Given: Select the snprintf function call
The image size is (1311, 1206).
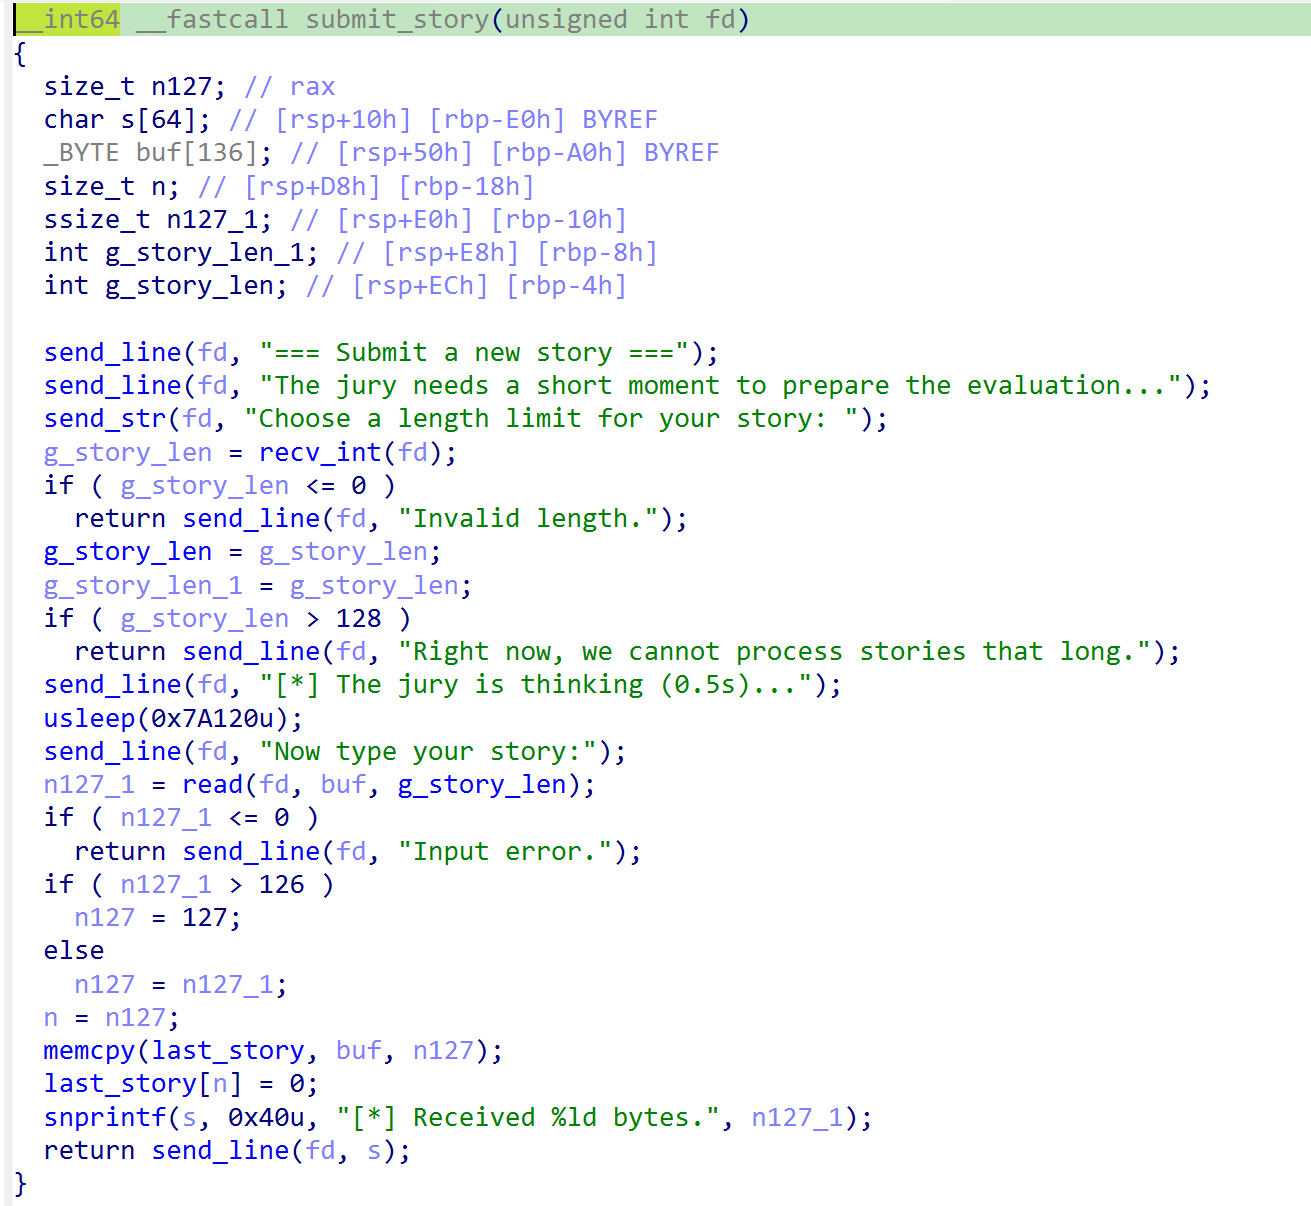Looking at the screenshot, I should tap(105, 1118).
